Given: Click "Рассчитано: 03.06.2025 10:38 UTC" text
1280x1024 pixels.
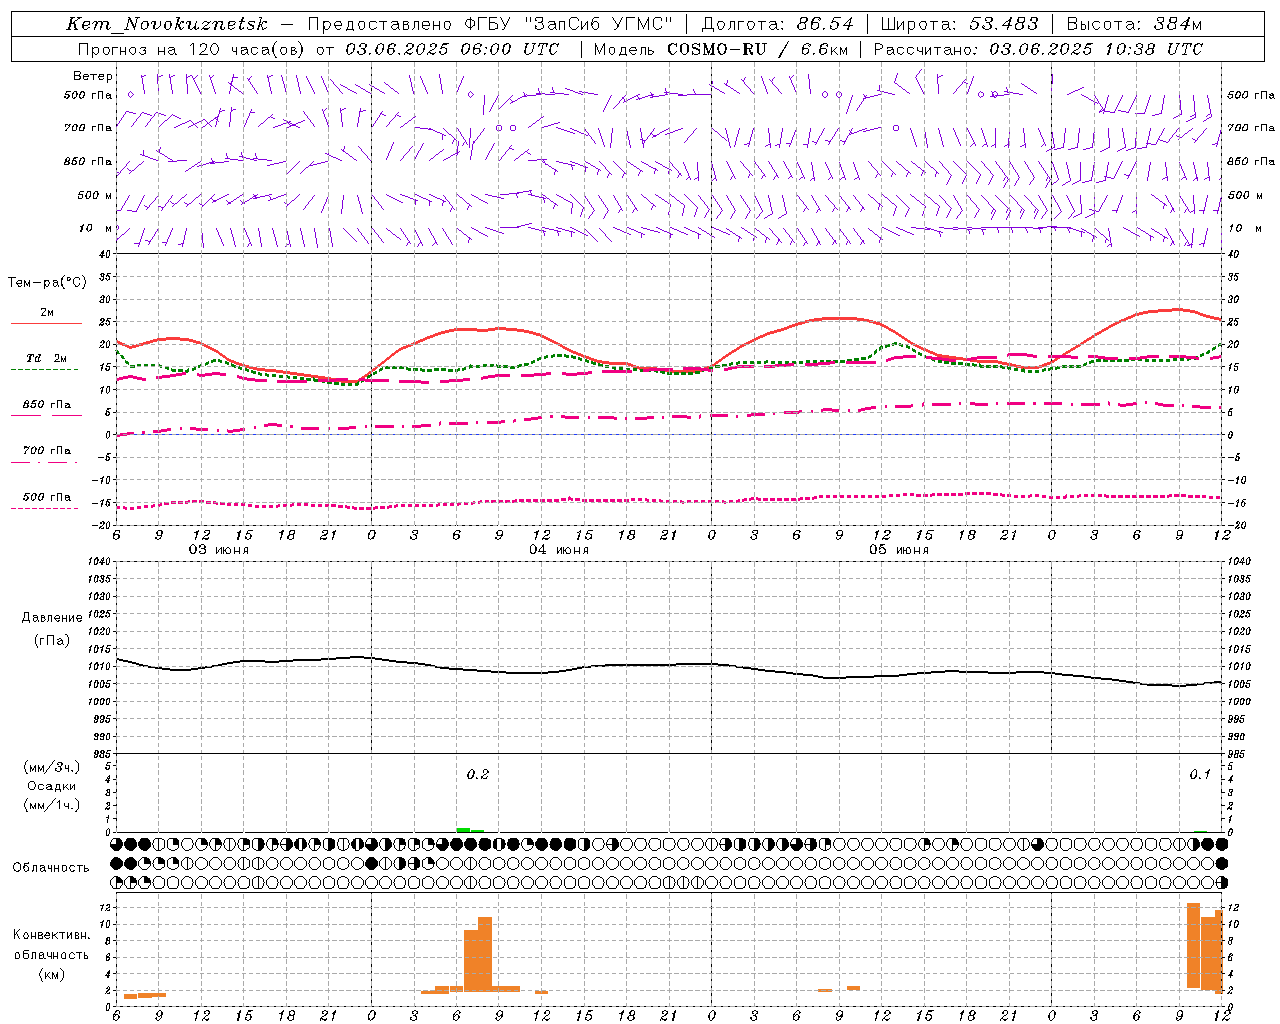Looking at the screenshot, I should click(1037, 49).
